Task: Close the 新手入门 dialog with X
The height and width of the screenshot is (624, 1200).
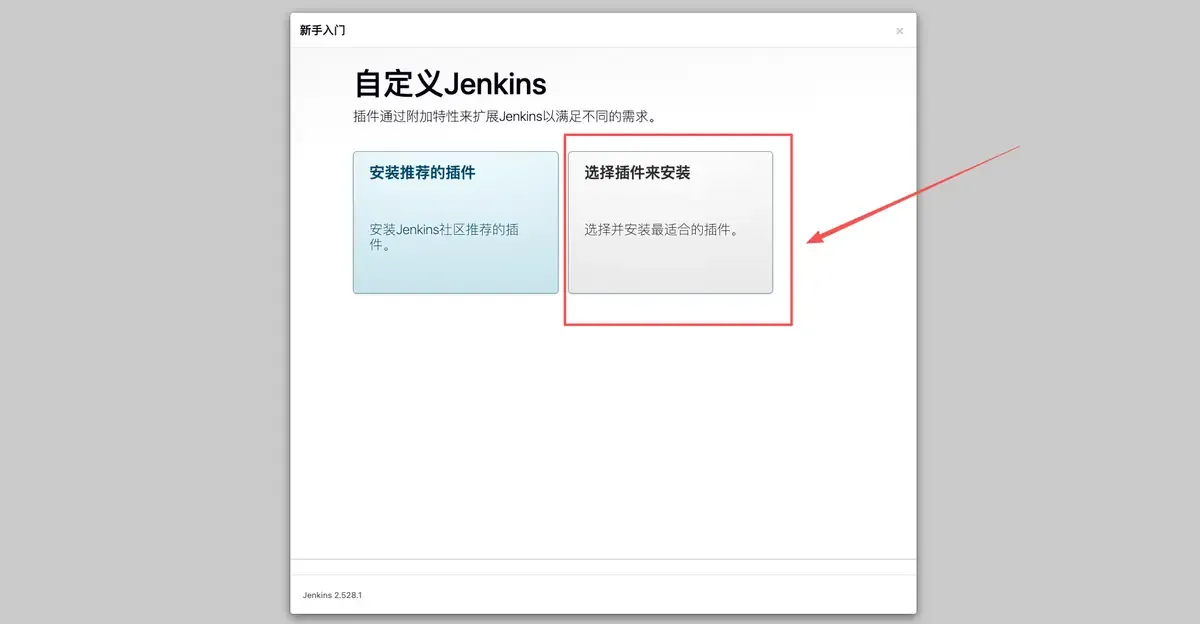Action: coord(899,31)
